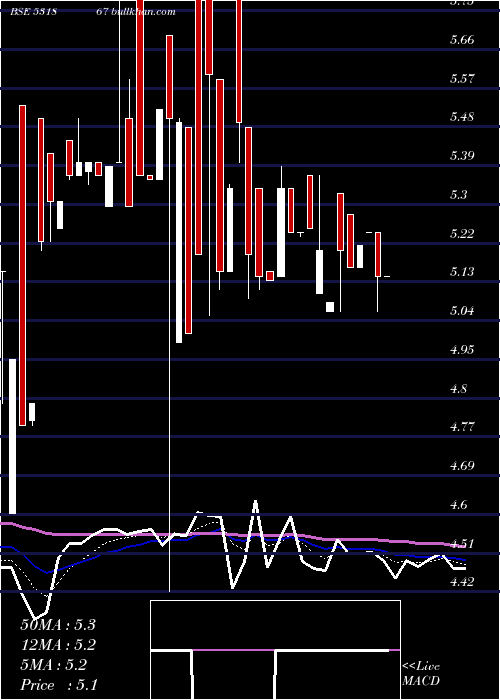Click the 4.95 price axis label
Image resolution: width=500 pixels, height=700 pixels.
[x=462, y=349]
